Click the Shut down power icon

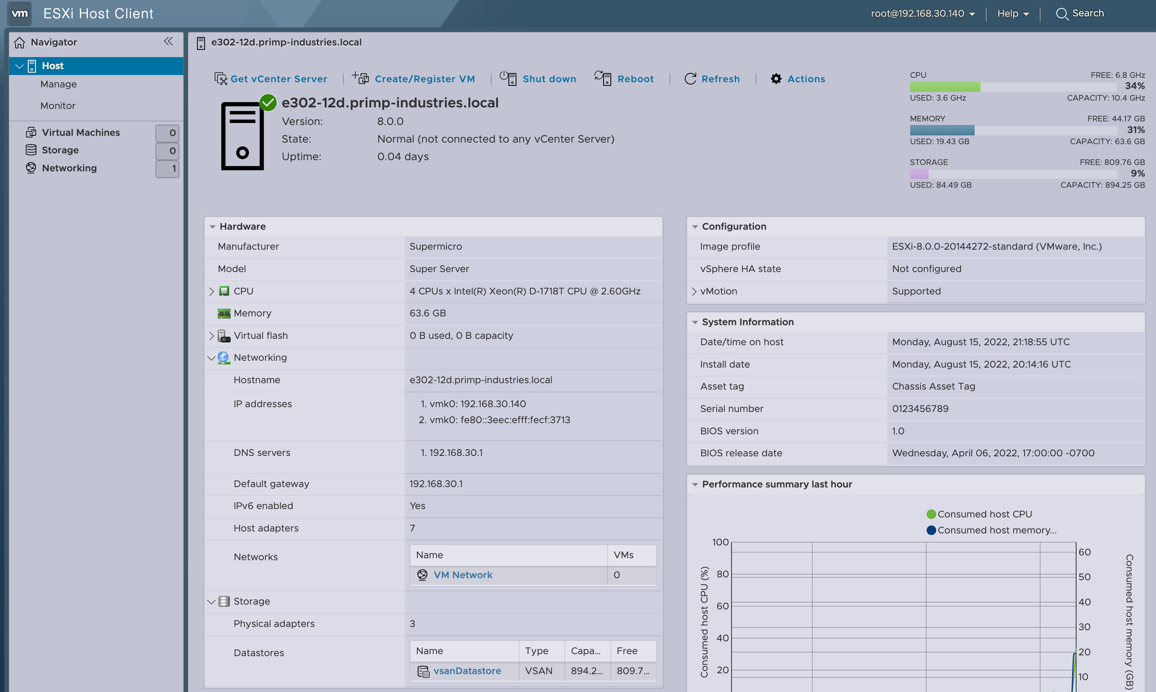pos(508,77)
